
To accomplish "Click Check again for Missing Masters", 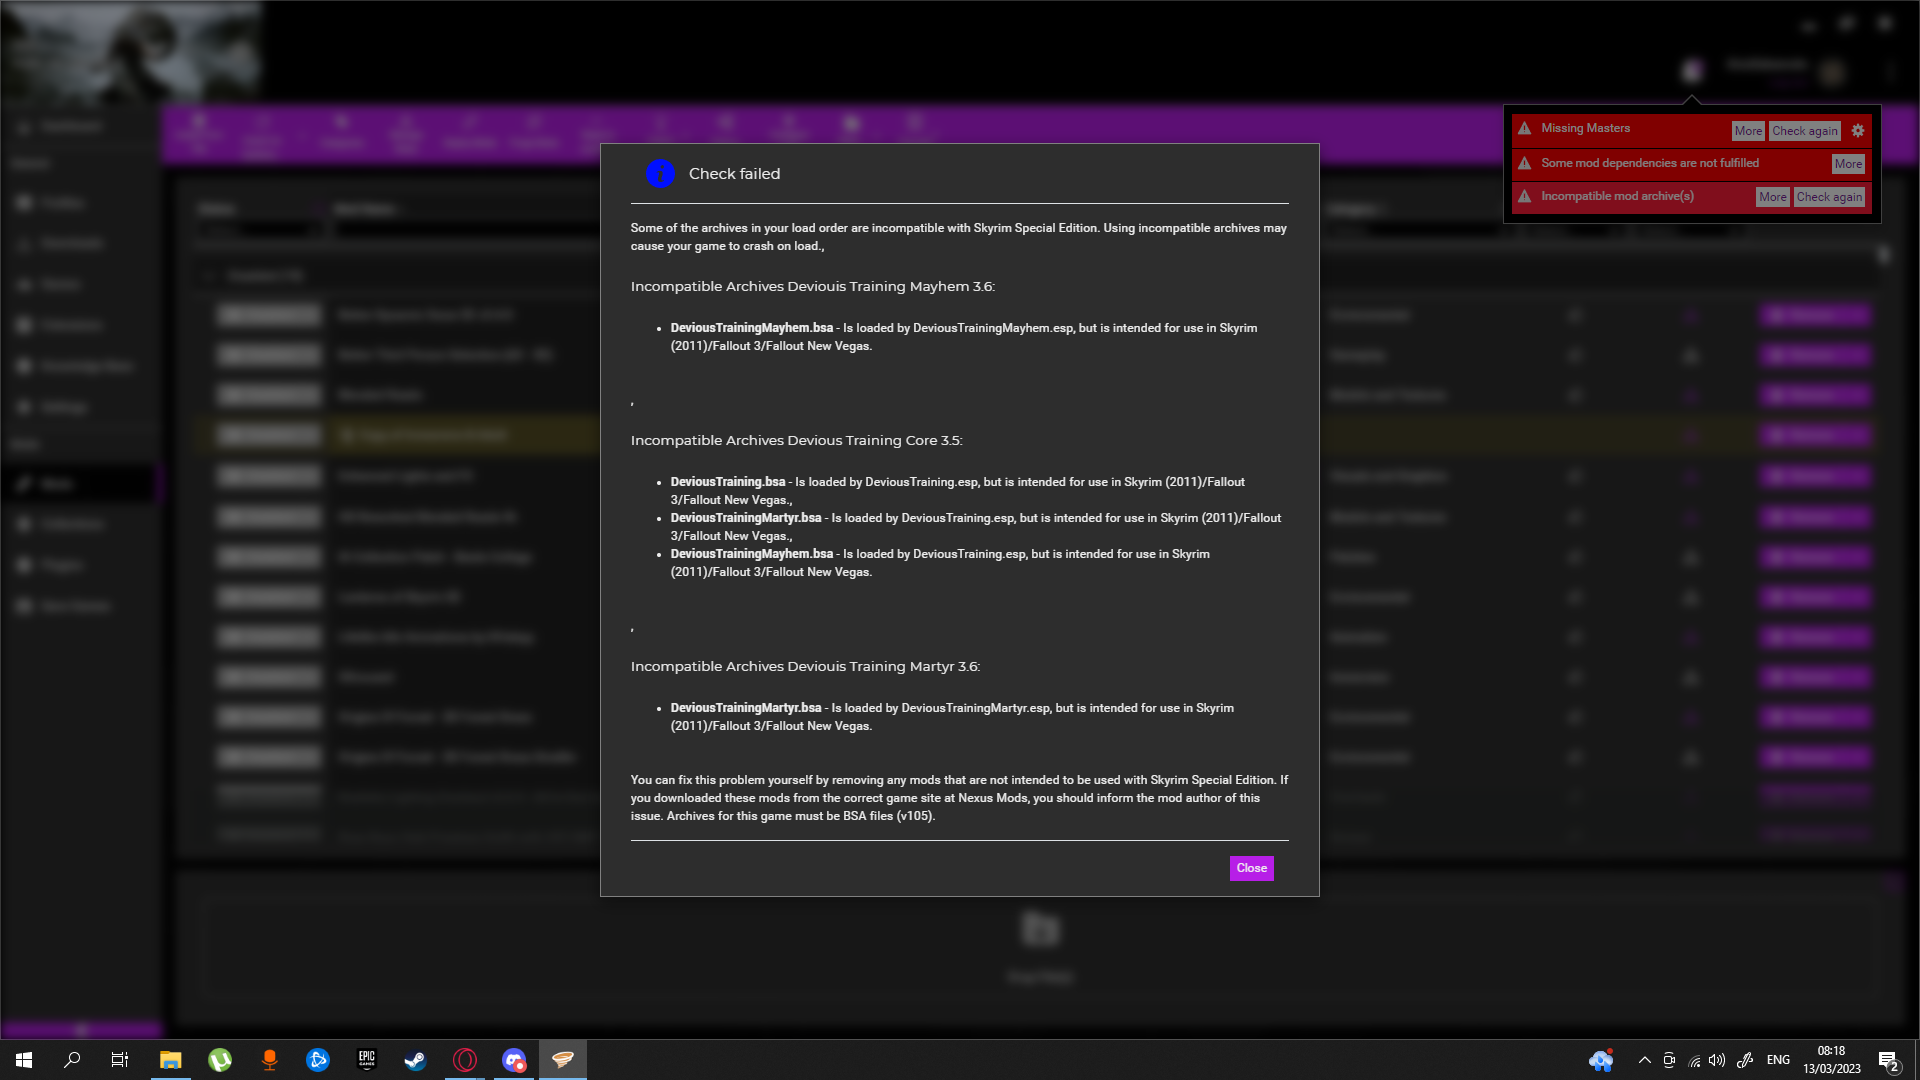I will click(1804, 131).
